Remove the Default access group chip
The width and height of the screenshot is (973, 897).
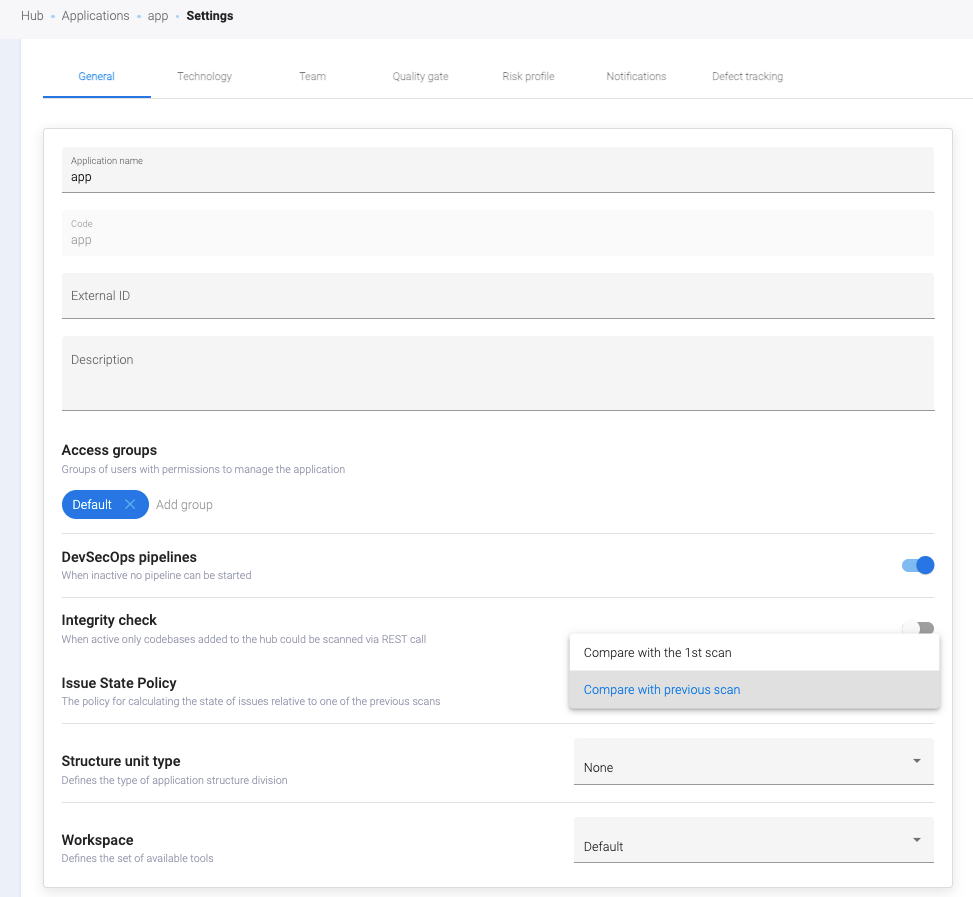point(130,505)
